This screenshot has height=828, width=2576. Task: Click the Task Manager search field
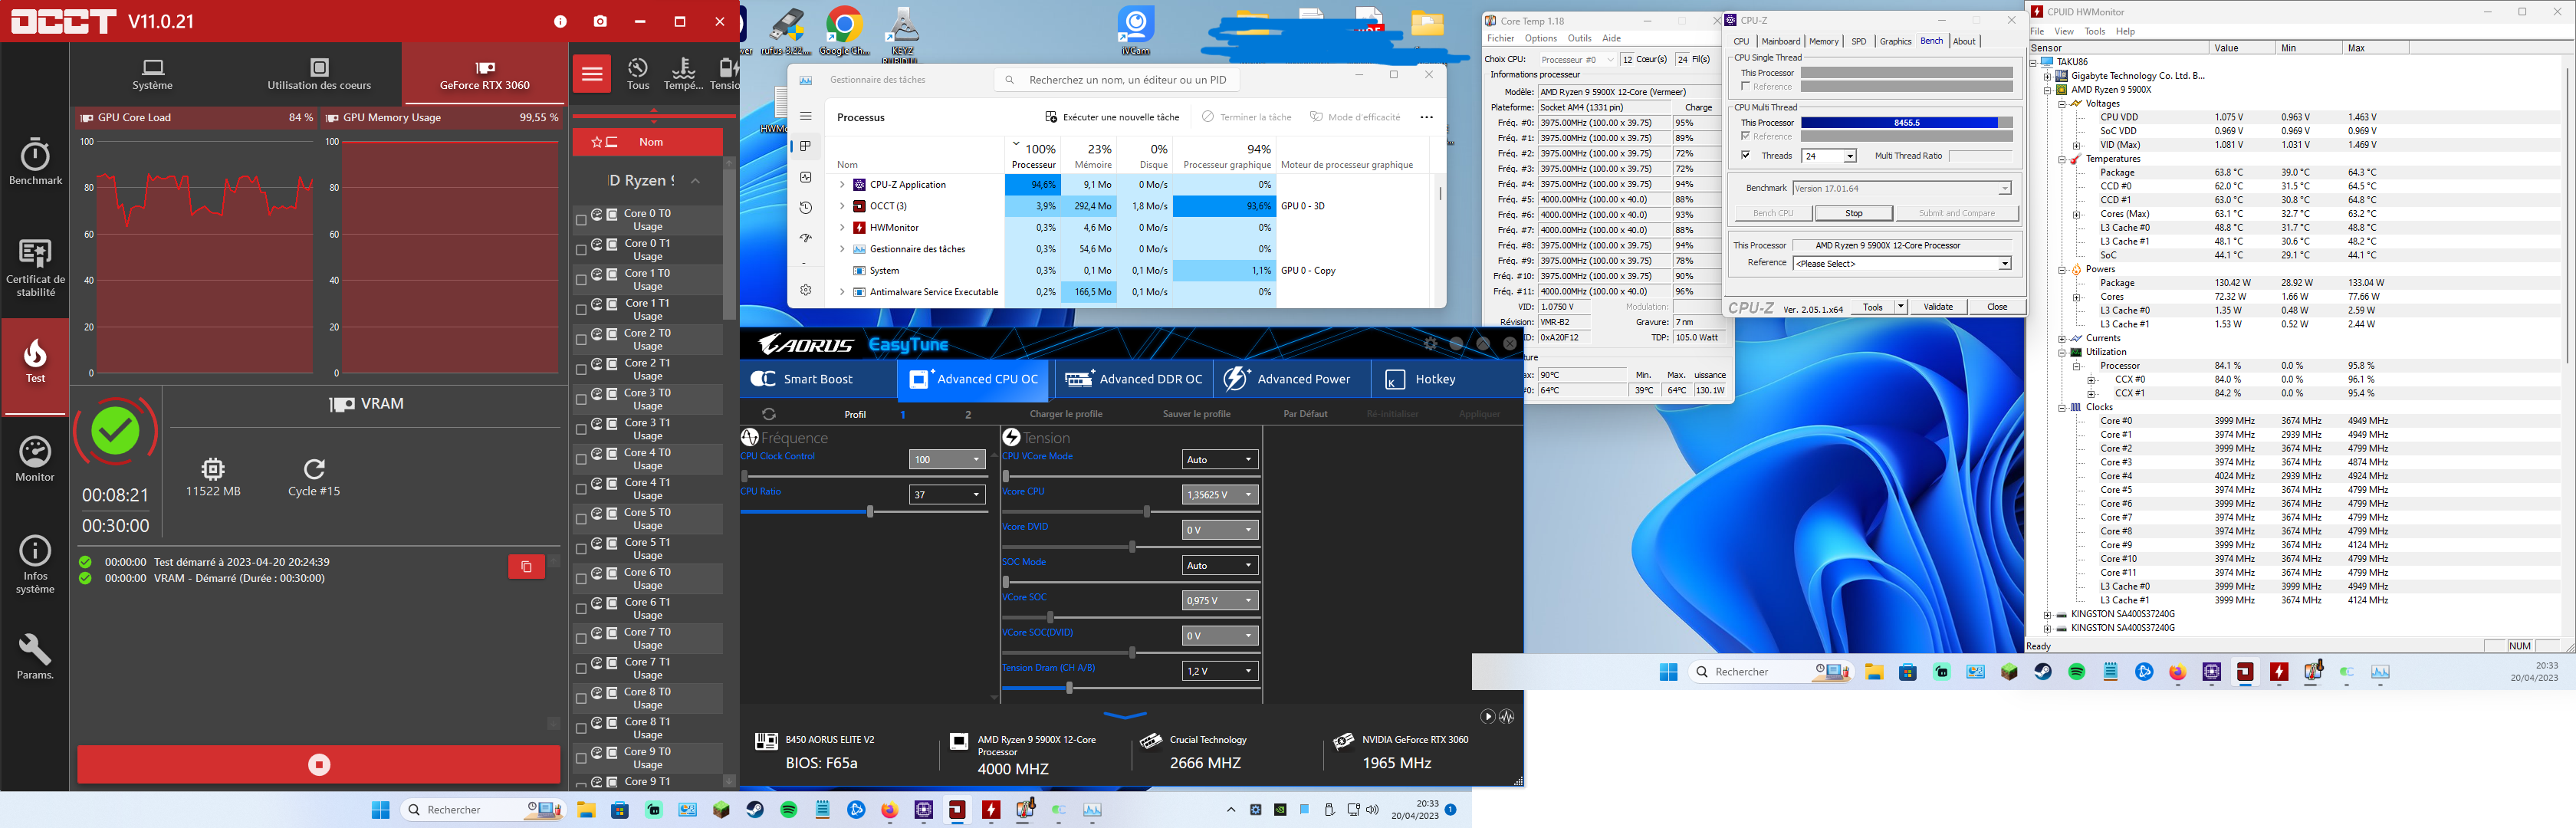(1116, 80)
